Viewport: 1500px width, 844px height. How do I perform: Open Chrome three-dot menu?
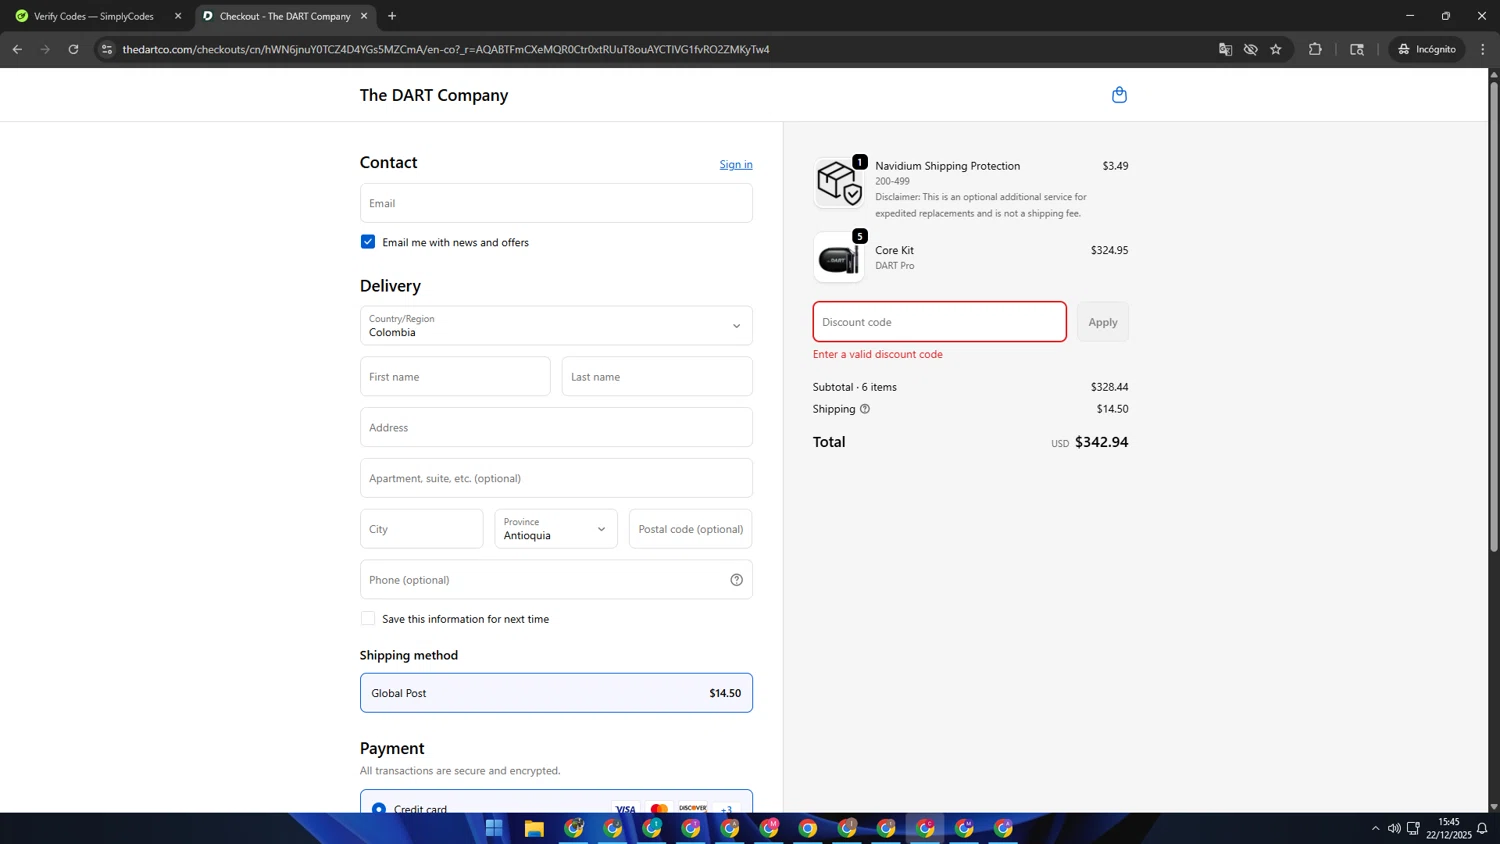(x=1483, y=49)
